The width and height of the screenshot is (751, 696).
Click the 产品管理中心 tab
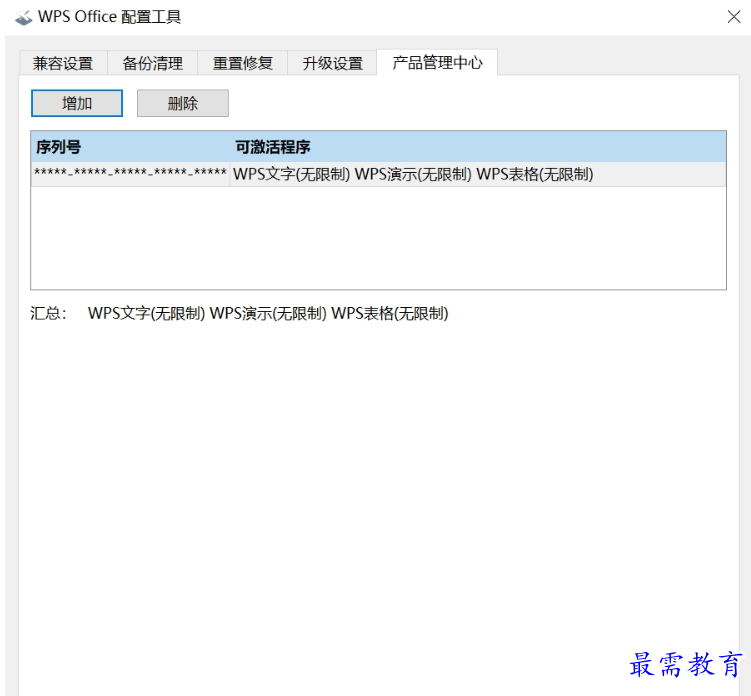437,62
